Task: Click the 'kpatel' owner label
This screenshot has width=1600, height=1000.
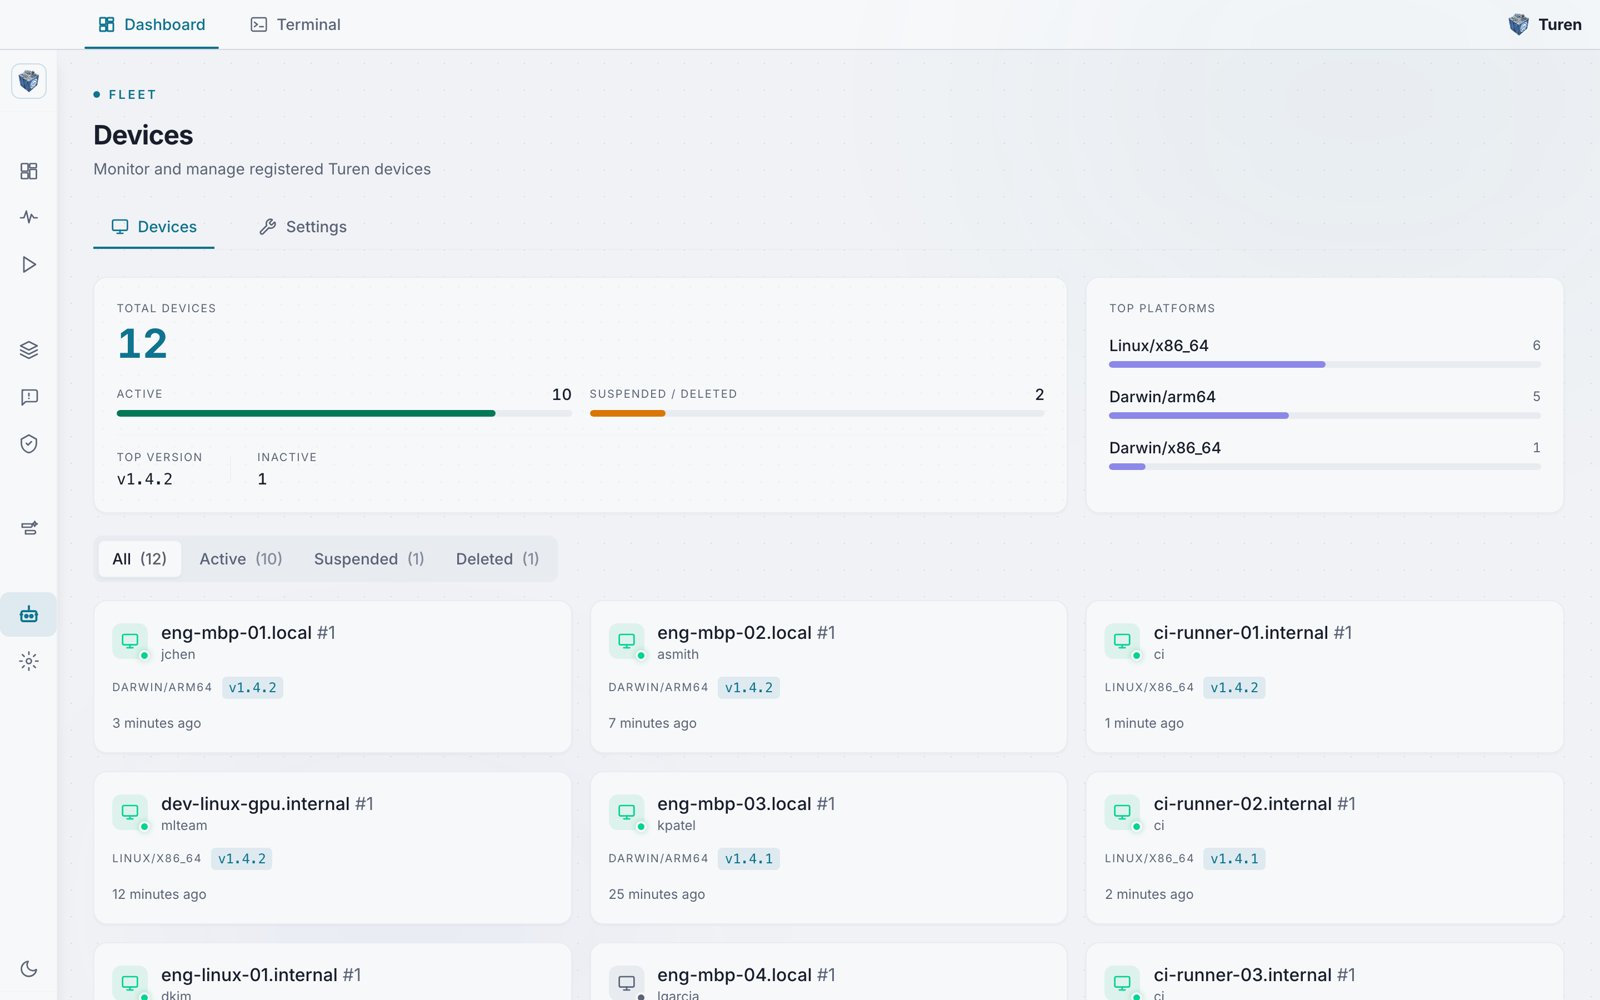Action: (x=676, y=826)
